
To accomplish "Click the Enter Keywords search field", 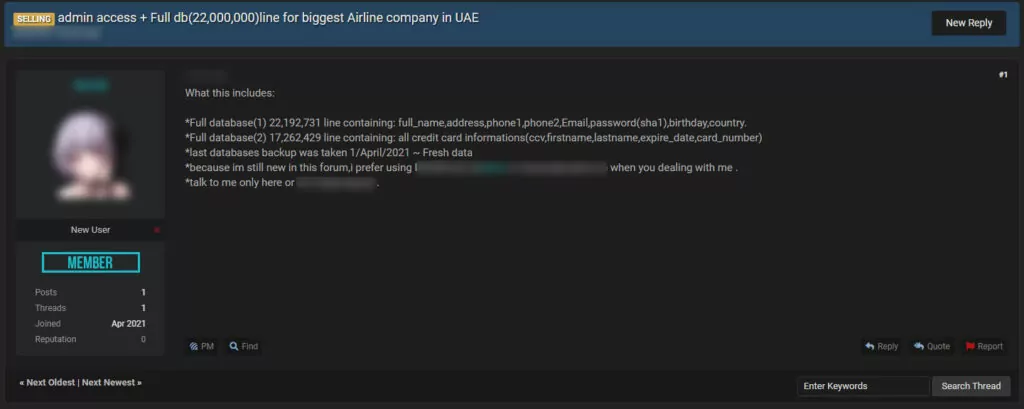I will coord(863,386).
